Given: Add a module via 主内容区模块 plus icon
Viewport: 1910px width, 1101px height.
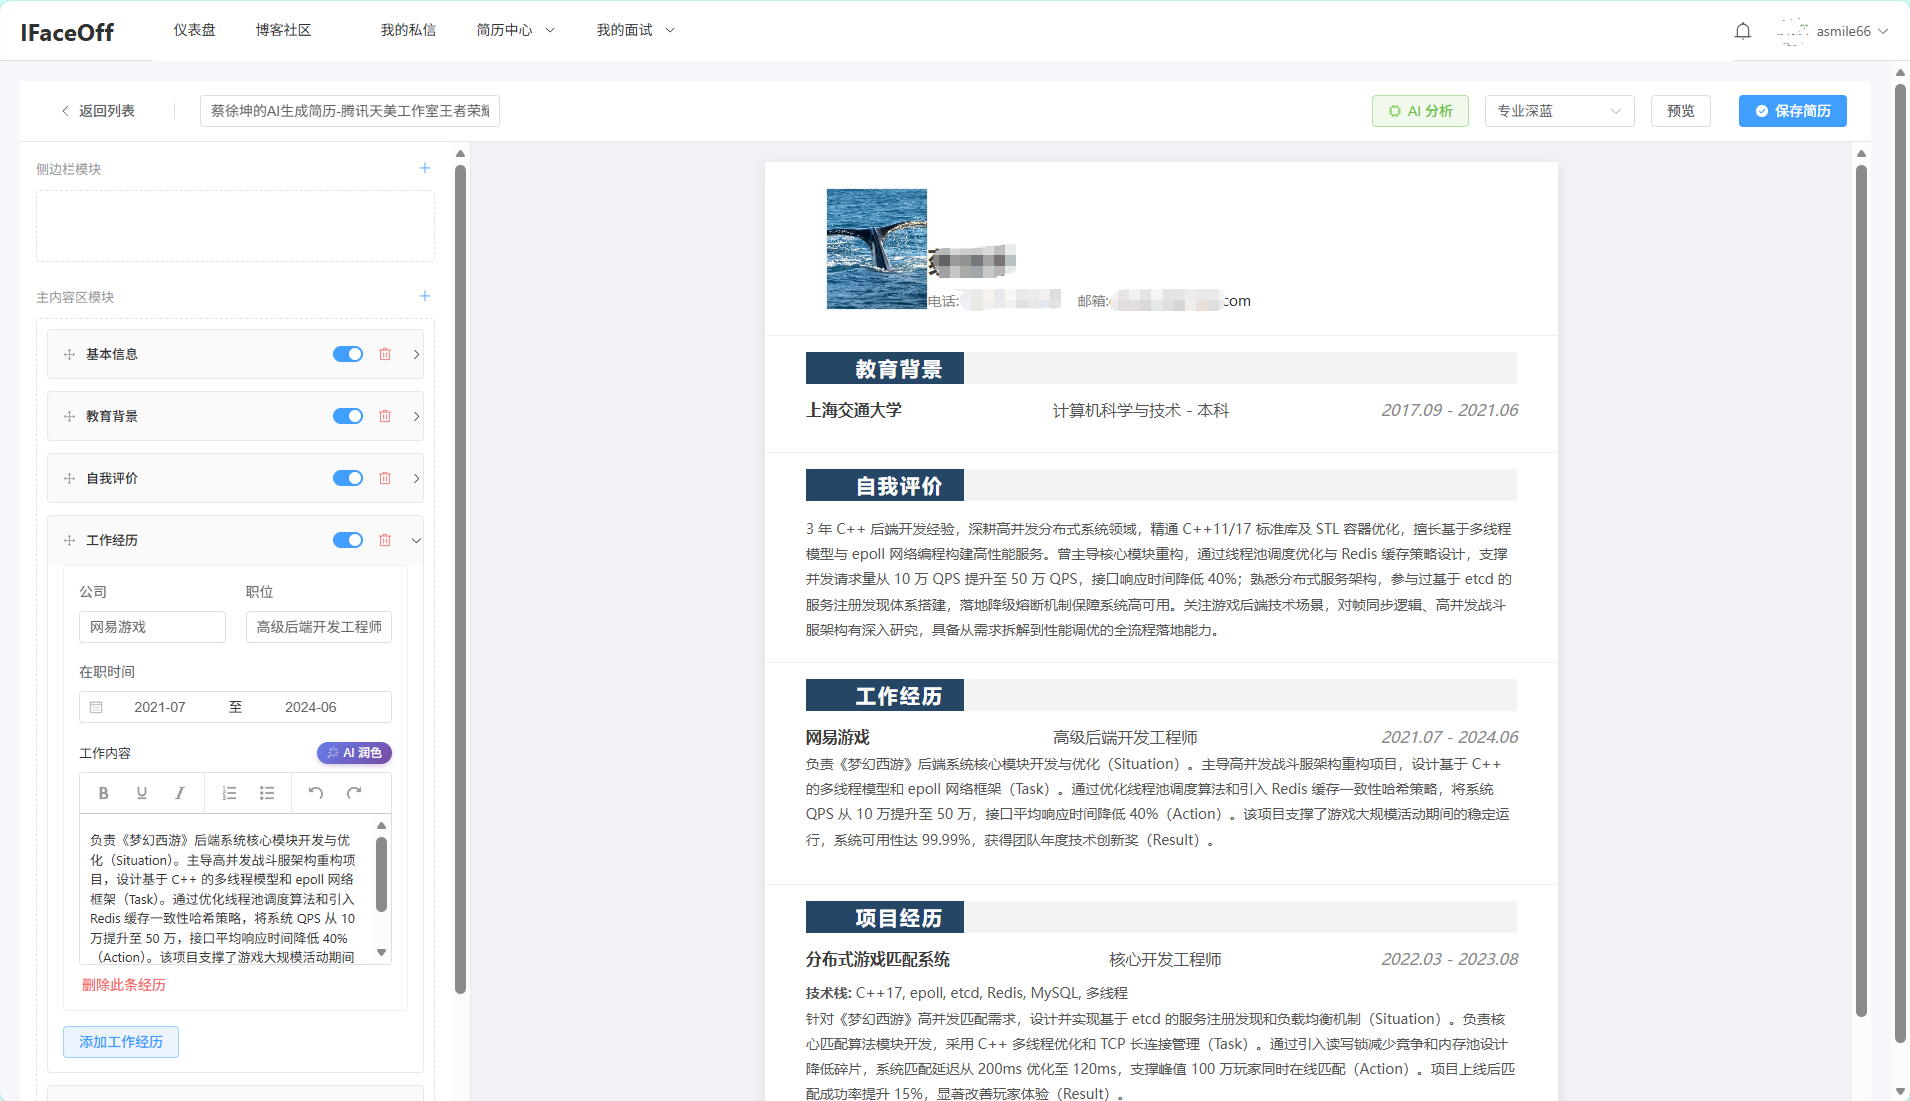Looking at the screenshot, I should coord(424,295).
